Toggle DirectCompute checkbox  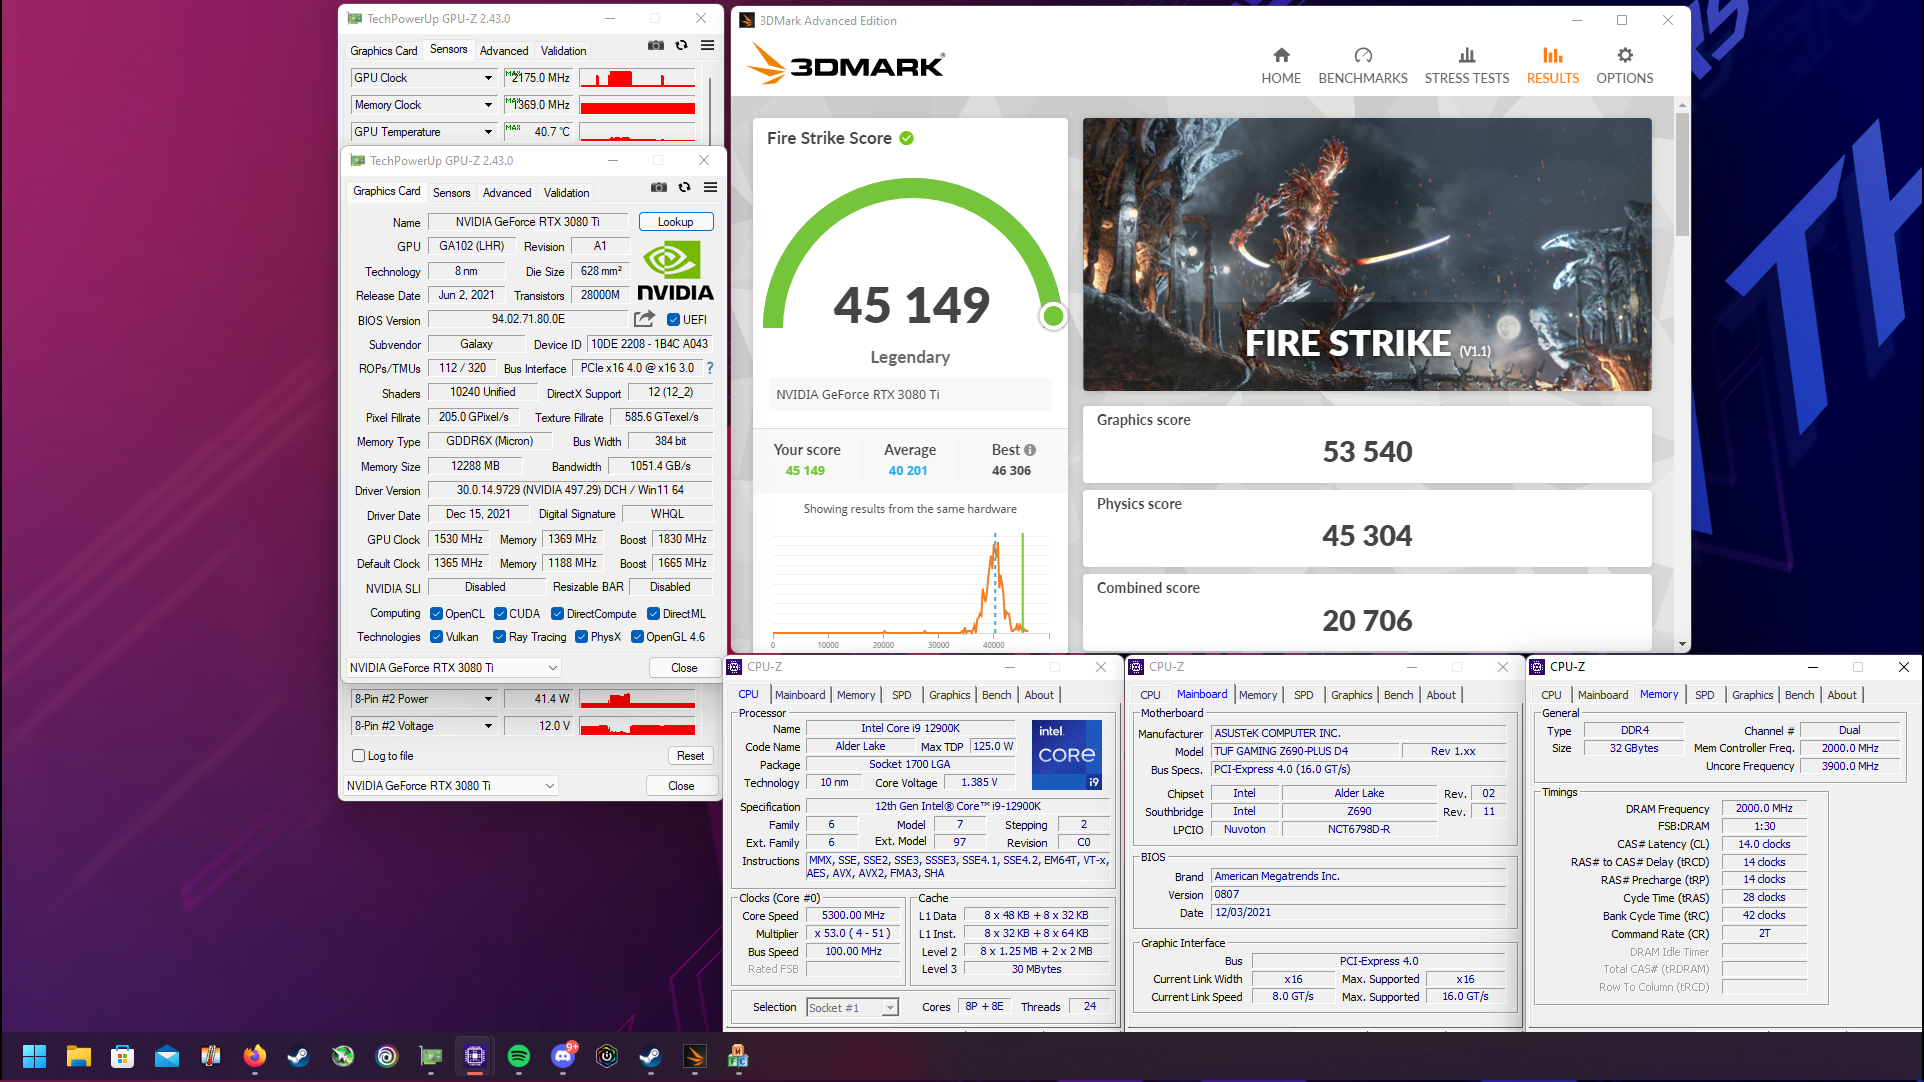[x=557, y=614]
